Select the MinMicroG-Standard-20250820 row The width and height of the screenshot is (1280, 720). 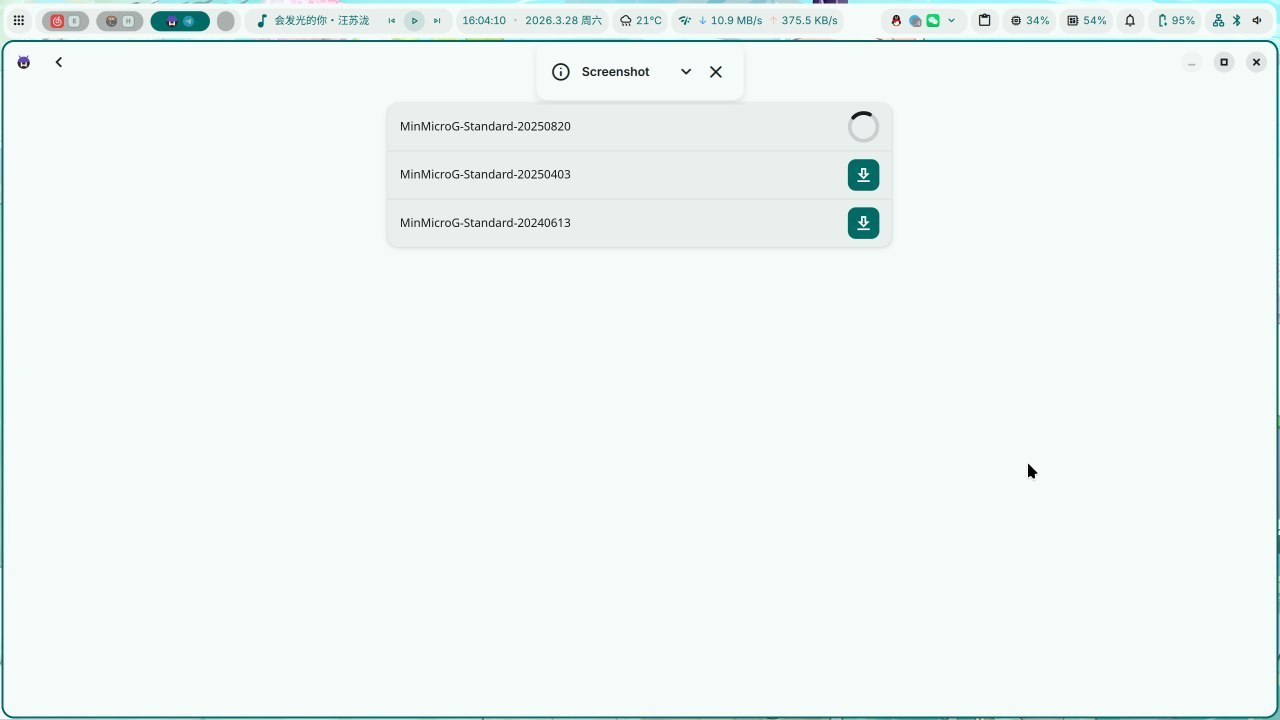(x=600, y=127)
